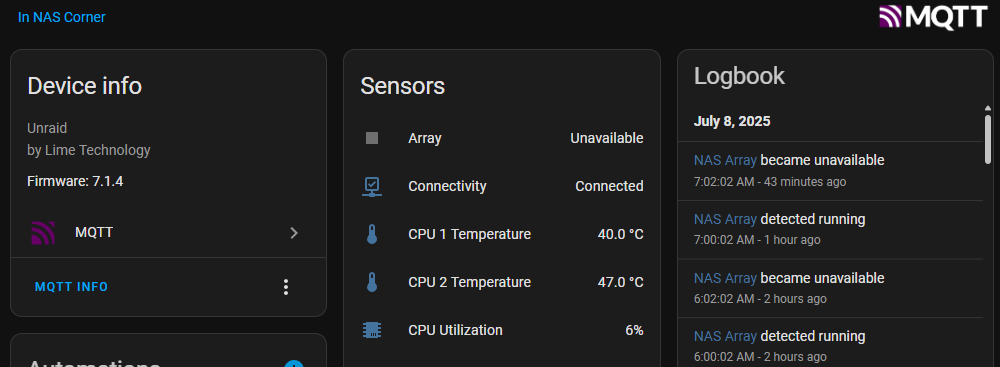The height and width of the screenshot is (367, 1000).
Task: Open the In NAS Corner area link
Action: (x=61, y=17)
